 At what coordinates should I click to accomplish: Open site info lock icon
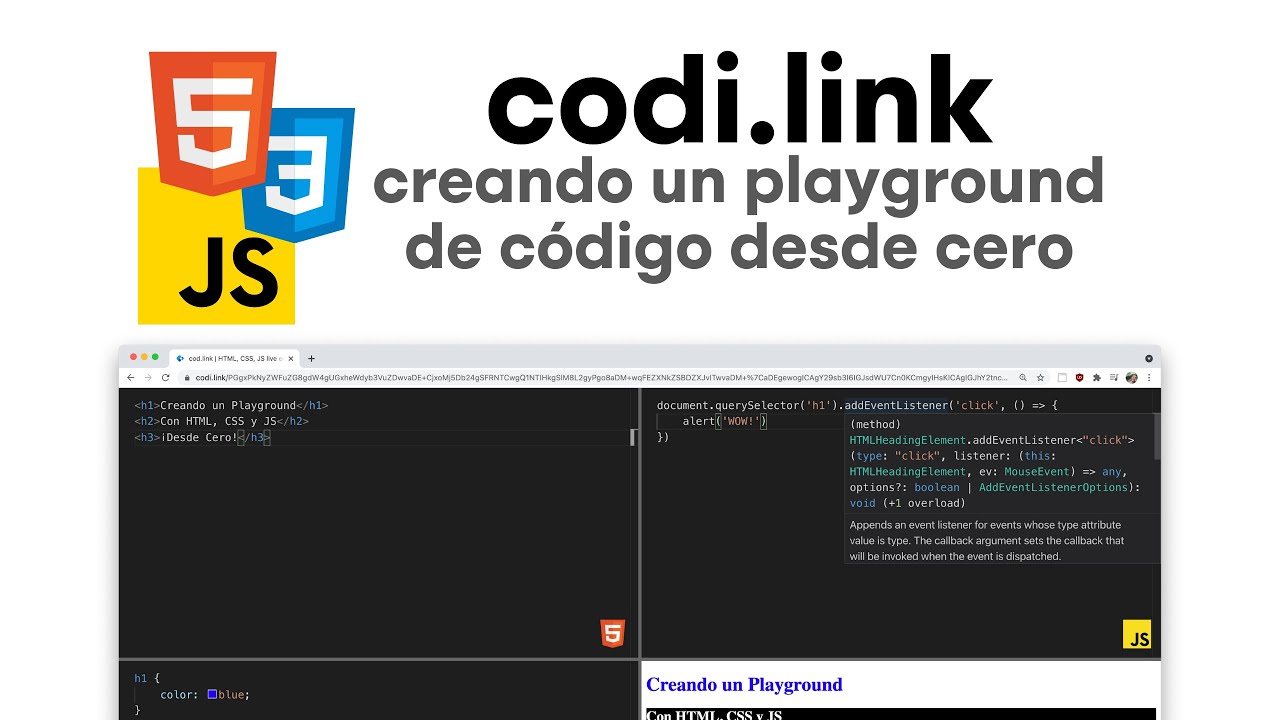coord(187,378)
